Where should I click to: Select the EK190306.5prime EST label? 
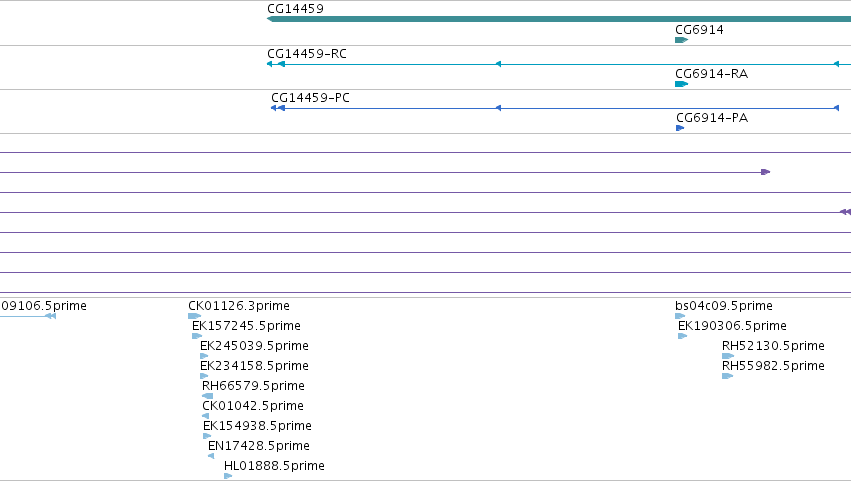click(x=732, y=326)
